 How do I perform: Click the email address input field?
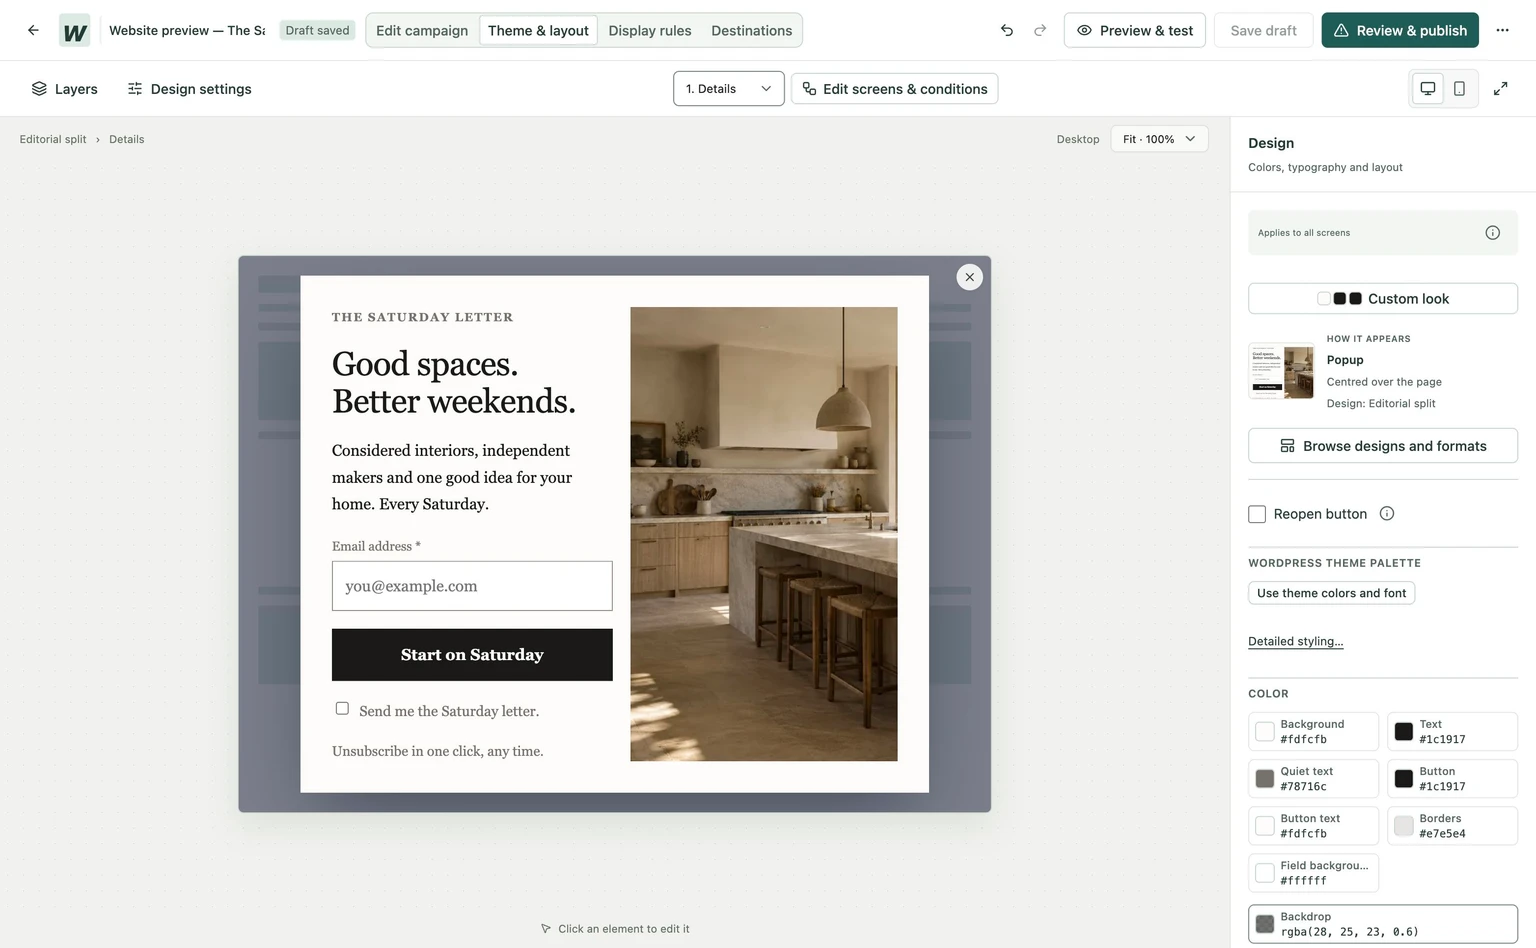472,586
